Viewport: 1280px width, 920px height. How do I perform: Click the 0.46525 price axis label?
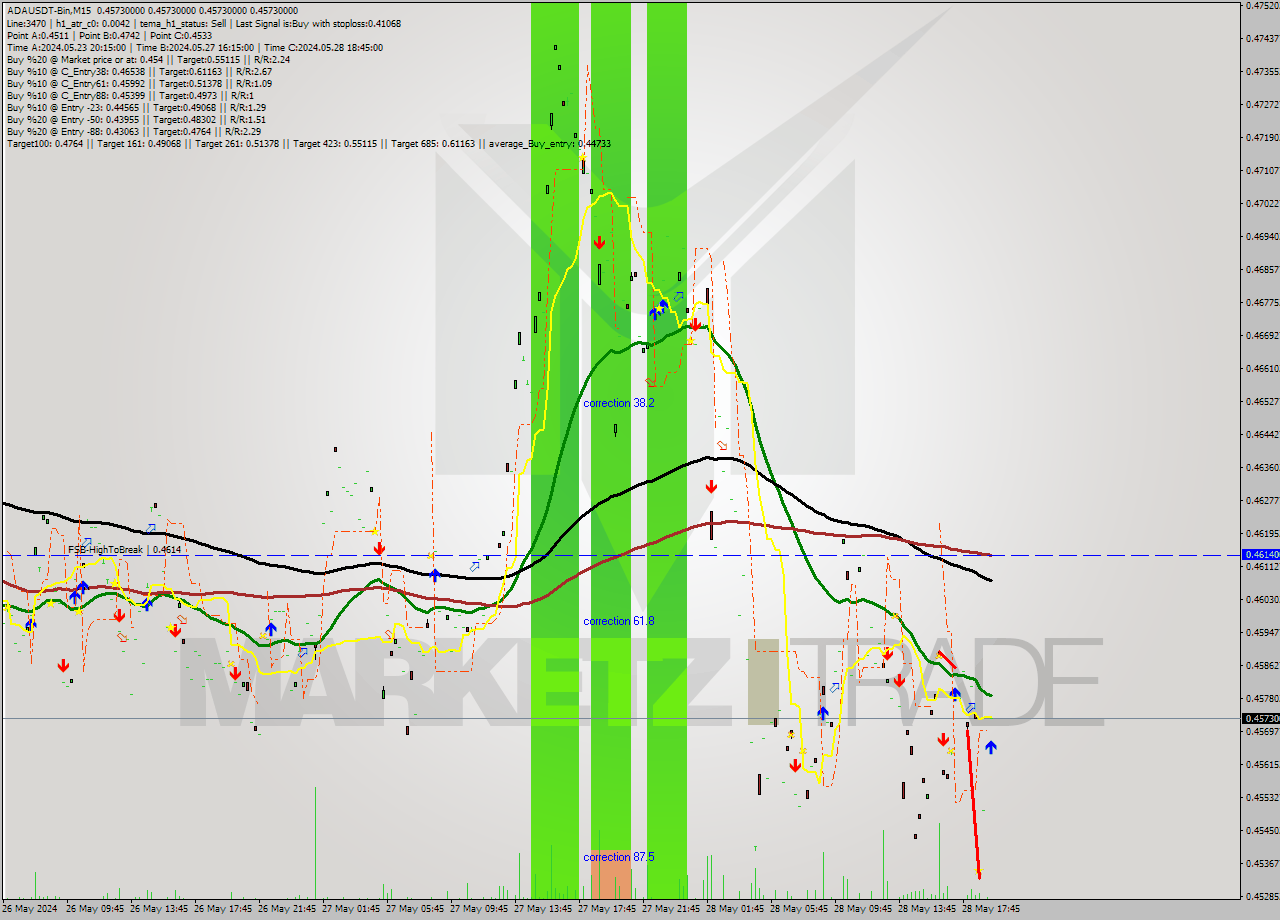pos(1261,401)
